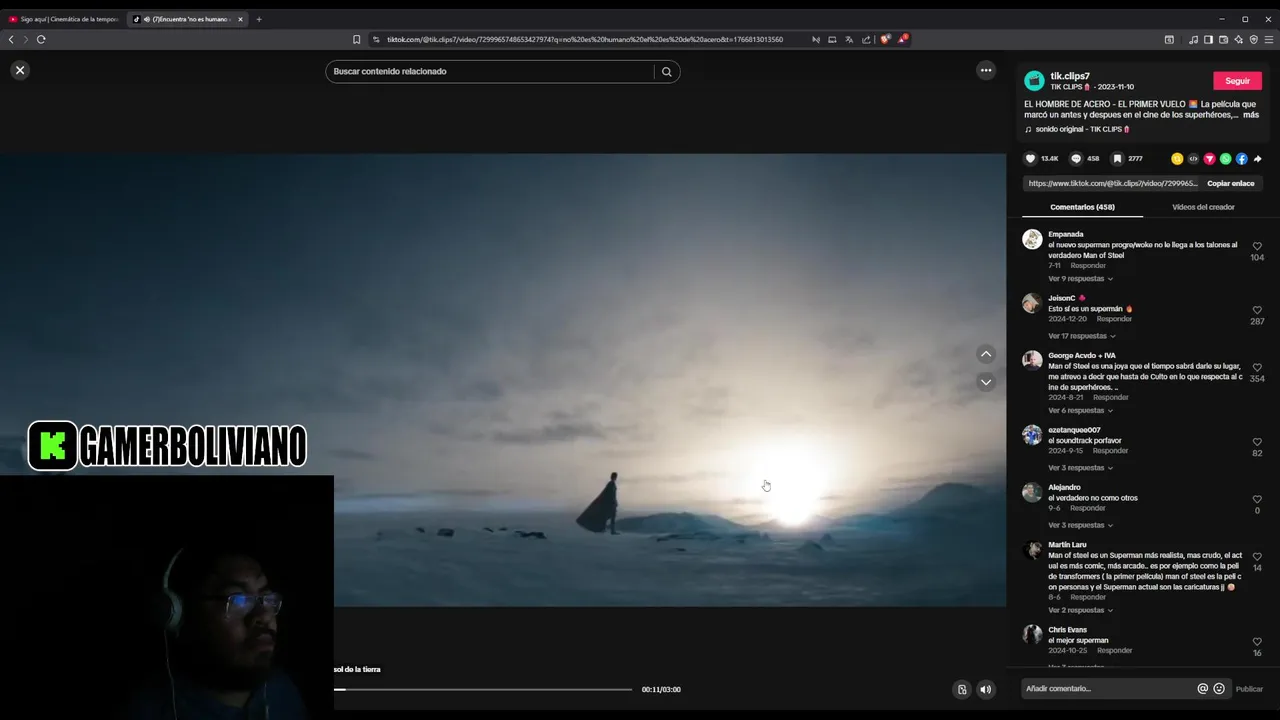Open sonido original - TIK CLIPS link
The width and height of the screenshot is (1280, 720).
pos(1083,129)
